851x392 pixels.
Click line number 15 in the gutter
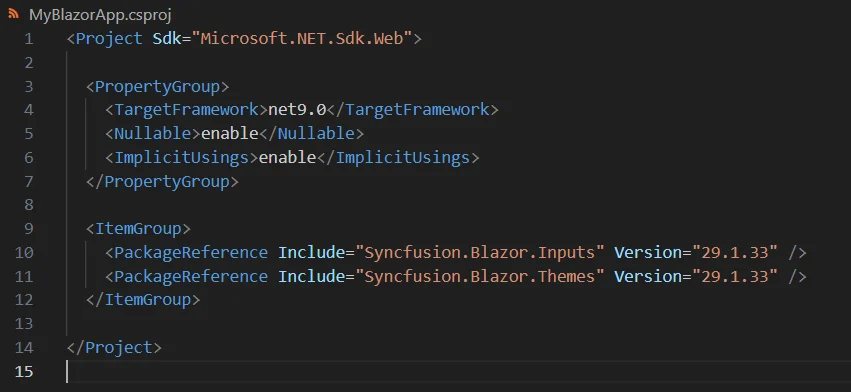click(24, 371)
